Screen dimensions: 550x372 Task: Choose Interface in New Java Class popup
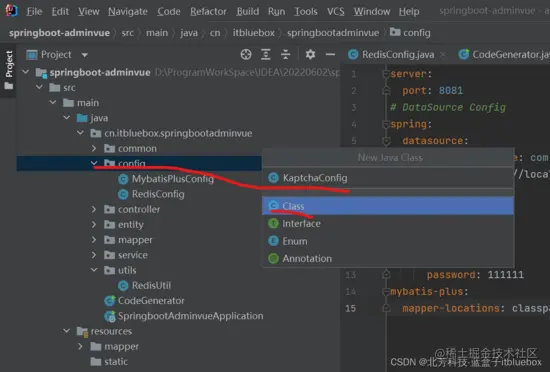[x=388, y=223]
